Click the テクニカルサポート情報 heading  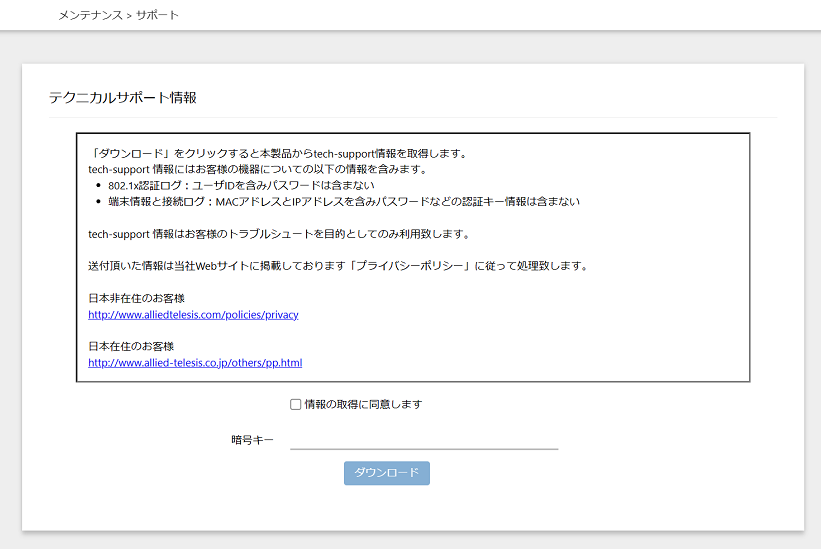(123, 97)
